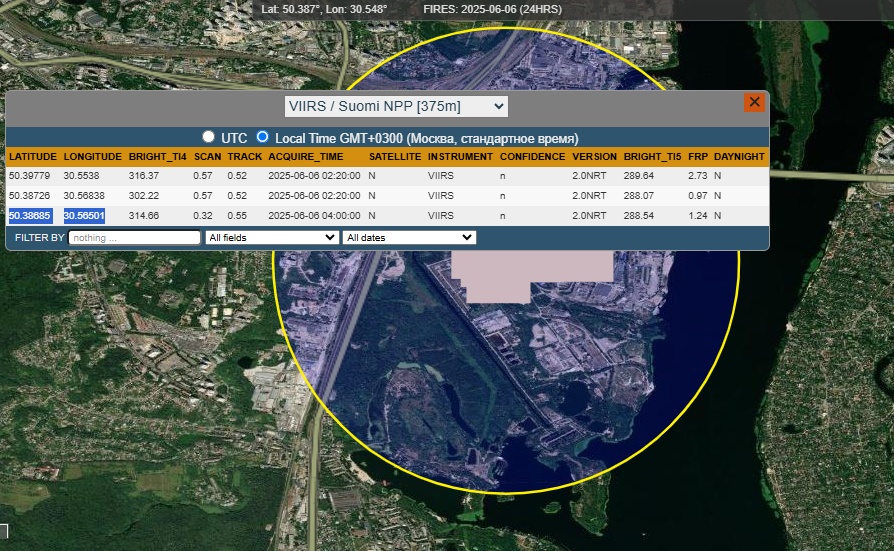Open the All dates filter dropdown
Image resolution: width=894 pixels, height=551 pixels.
[x=409, y=237]
